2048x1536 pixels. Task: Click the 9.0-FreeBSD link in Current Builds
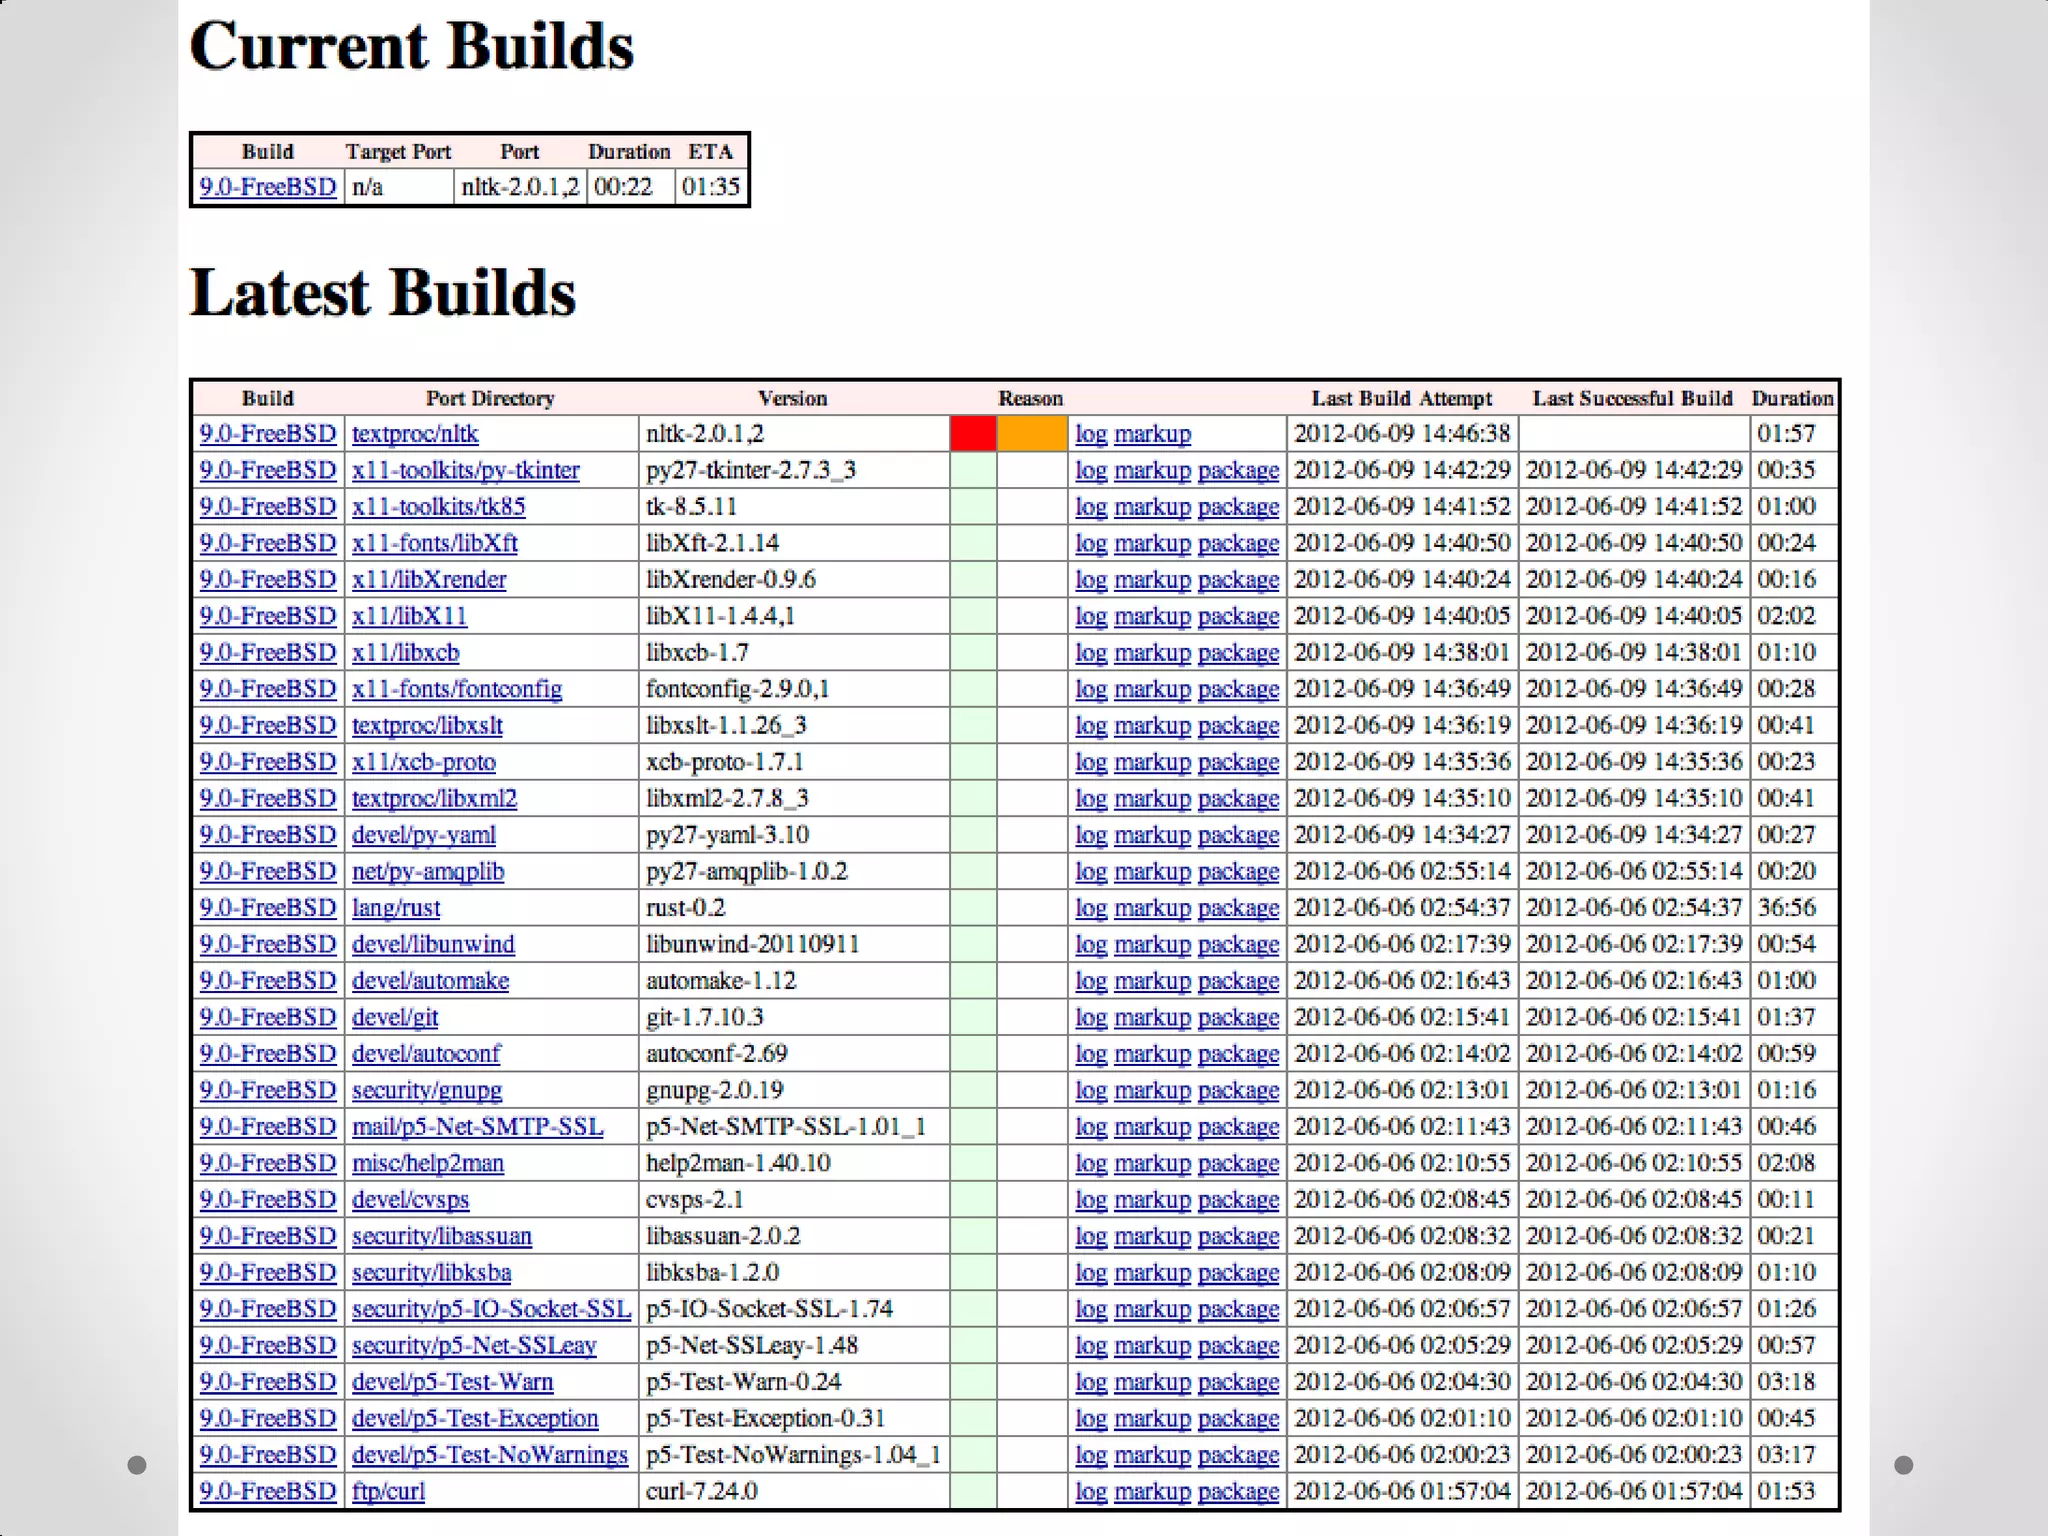[x=267, y=187]
